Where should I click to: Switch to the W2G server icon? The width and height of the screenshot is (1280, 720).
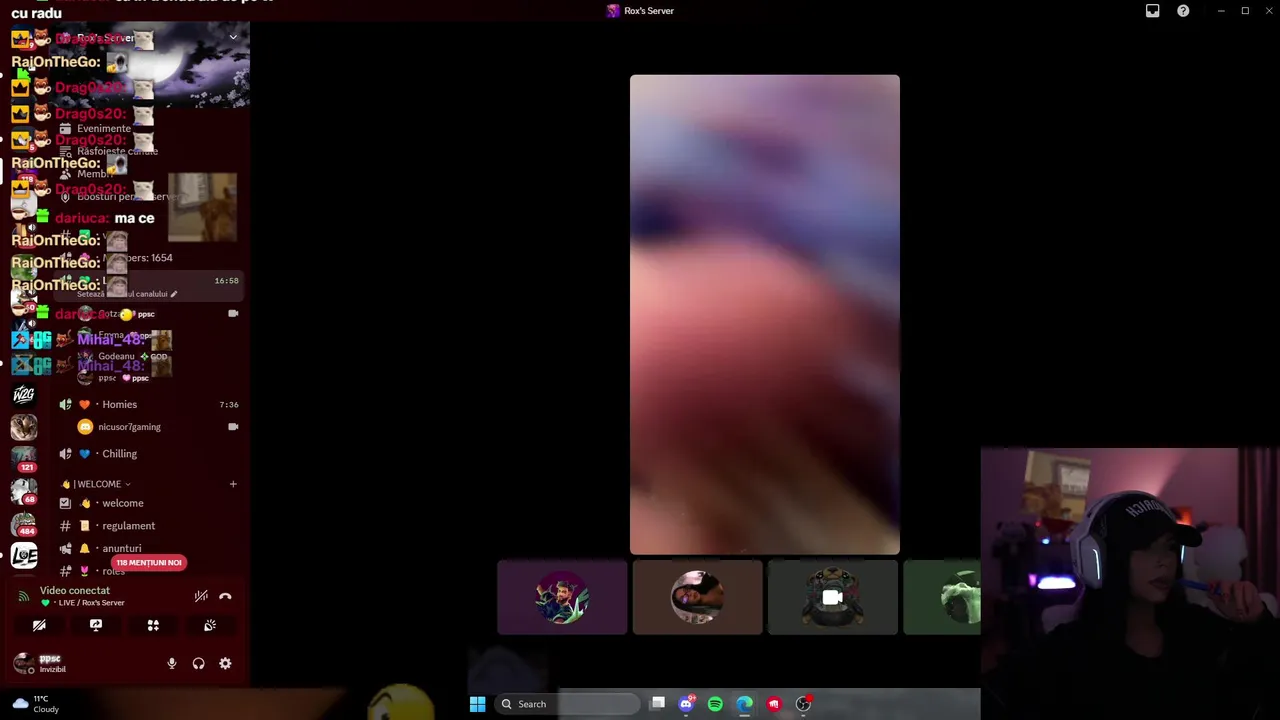tap(24, 394)
